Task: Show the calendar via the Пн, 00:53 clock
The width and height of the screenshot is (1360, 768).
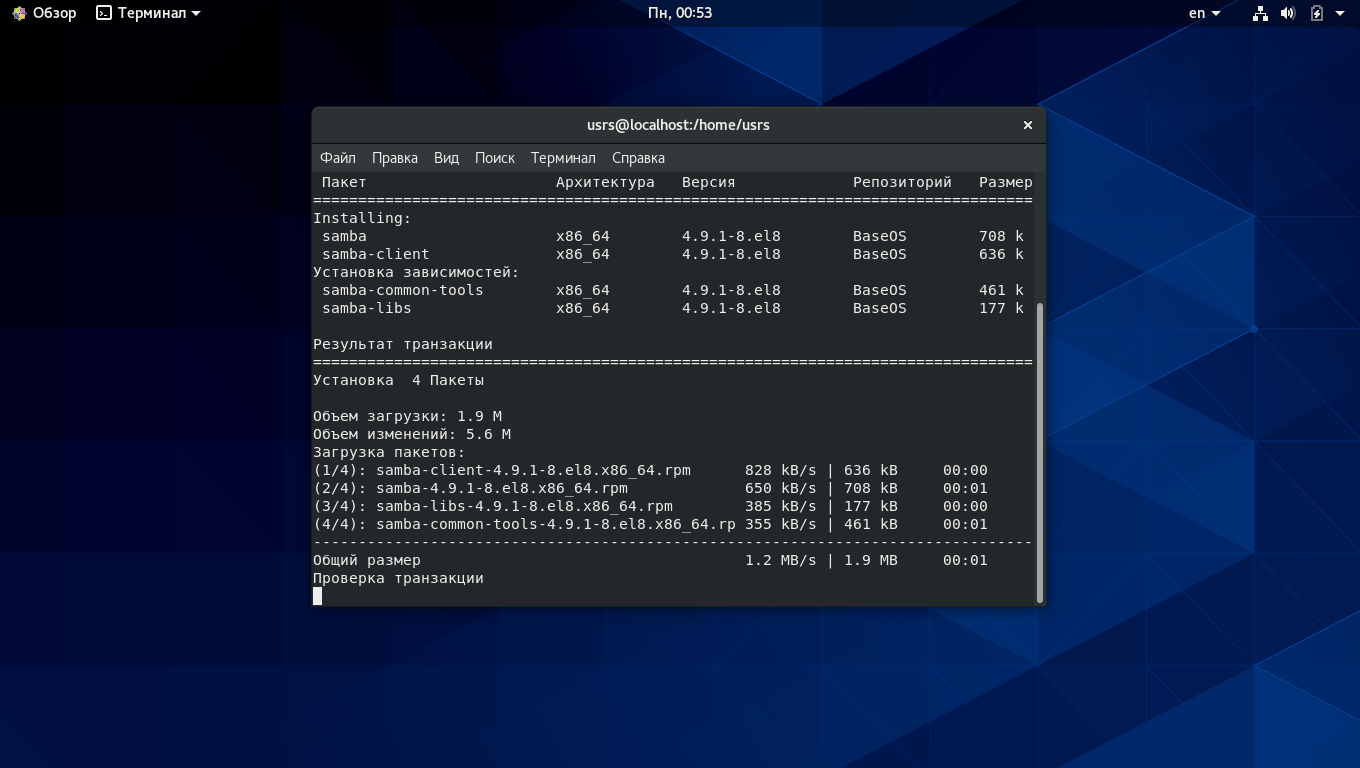Action: tap(680, 13)
